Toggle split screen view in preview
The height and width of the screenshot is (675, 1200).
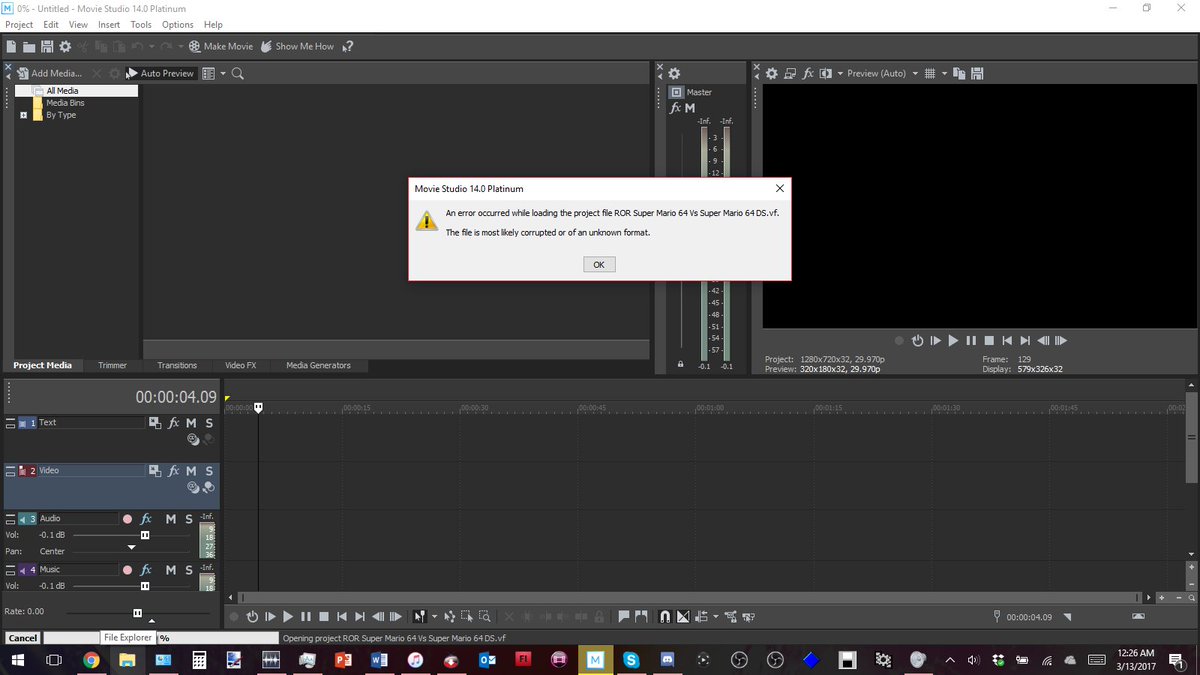tap(826, 73)
